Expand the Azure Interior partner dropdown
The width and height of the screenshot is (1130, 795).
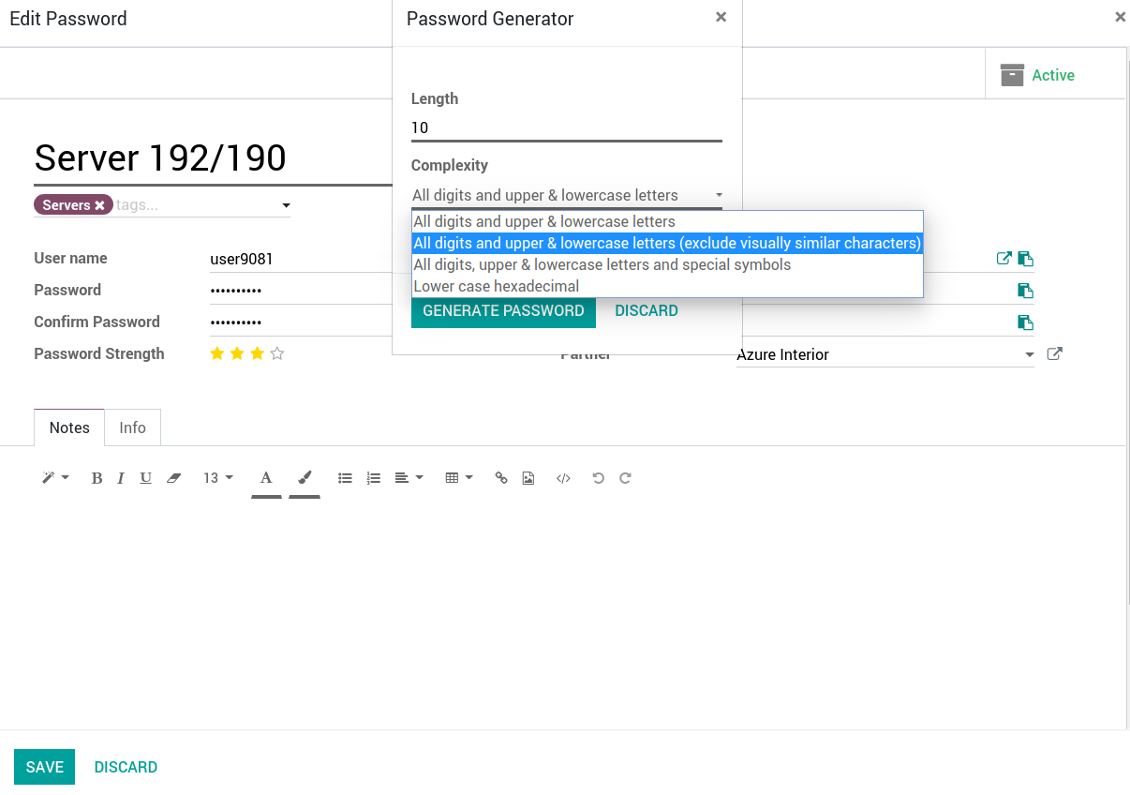pos(1029,355)
